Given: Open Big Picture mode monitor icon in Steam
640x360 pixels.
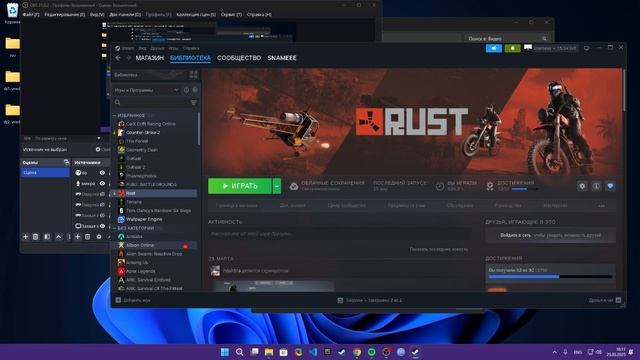Looking at the screenshot, I should point(587,48).
